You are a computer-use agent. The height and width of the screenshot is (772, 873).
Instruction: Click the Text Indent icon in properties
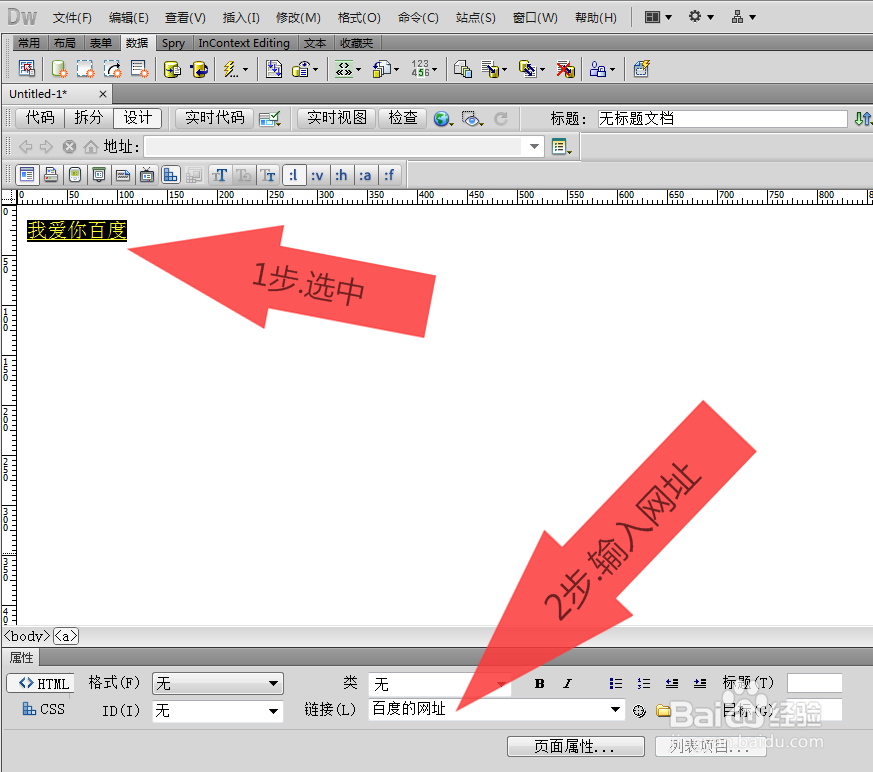point(700,684)
